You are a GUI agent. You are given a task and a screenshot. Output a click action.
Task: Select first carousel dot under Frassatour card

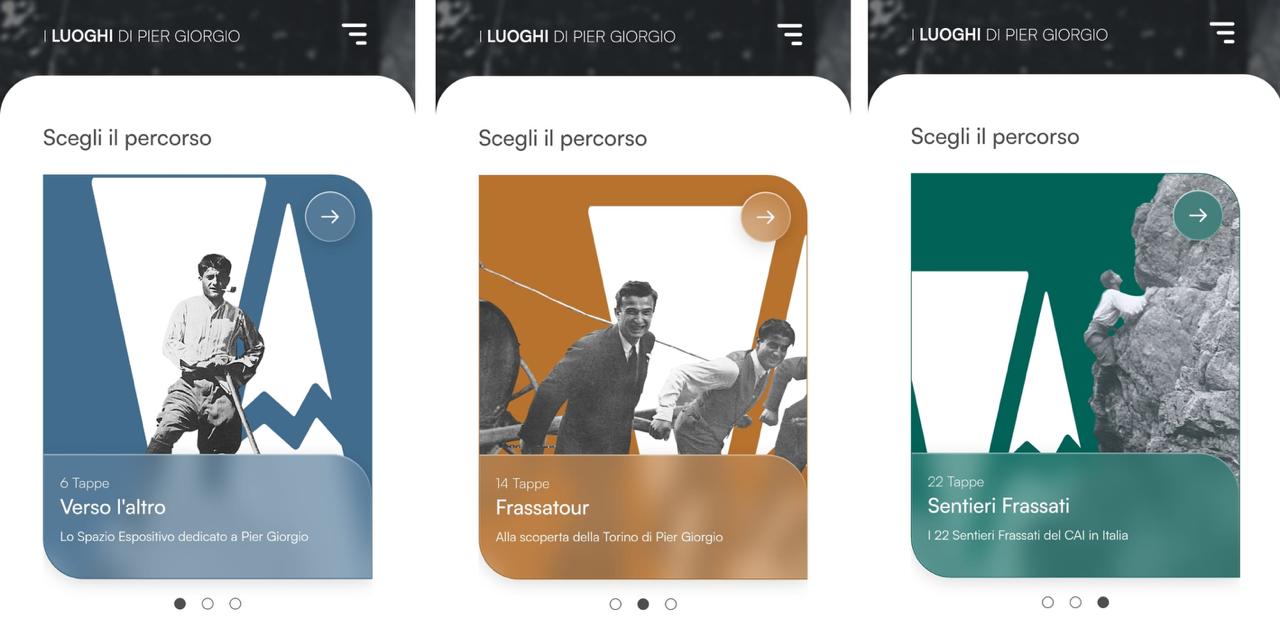click(x=615, y=604)
